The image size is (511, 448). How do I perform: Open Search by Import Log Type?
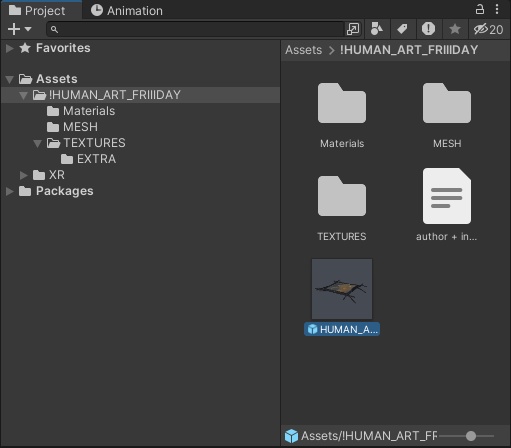pos(428,29)
